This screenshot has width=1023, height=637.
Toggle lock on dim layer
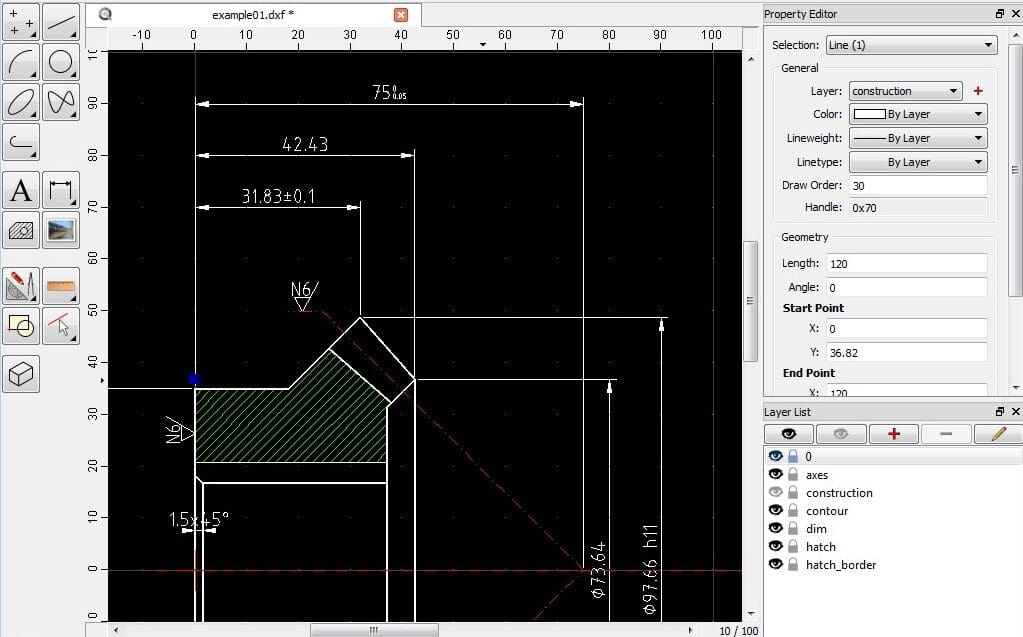[x=793, y=527]
